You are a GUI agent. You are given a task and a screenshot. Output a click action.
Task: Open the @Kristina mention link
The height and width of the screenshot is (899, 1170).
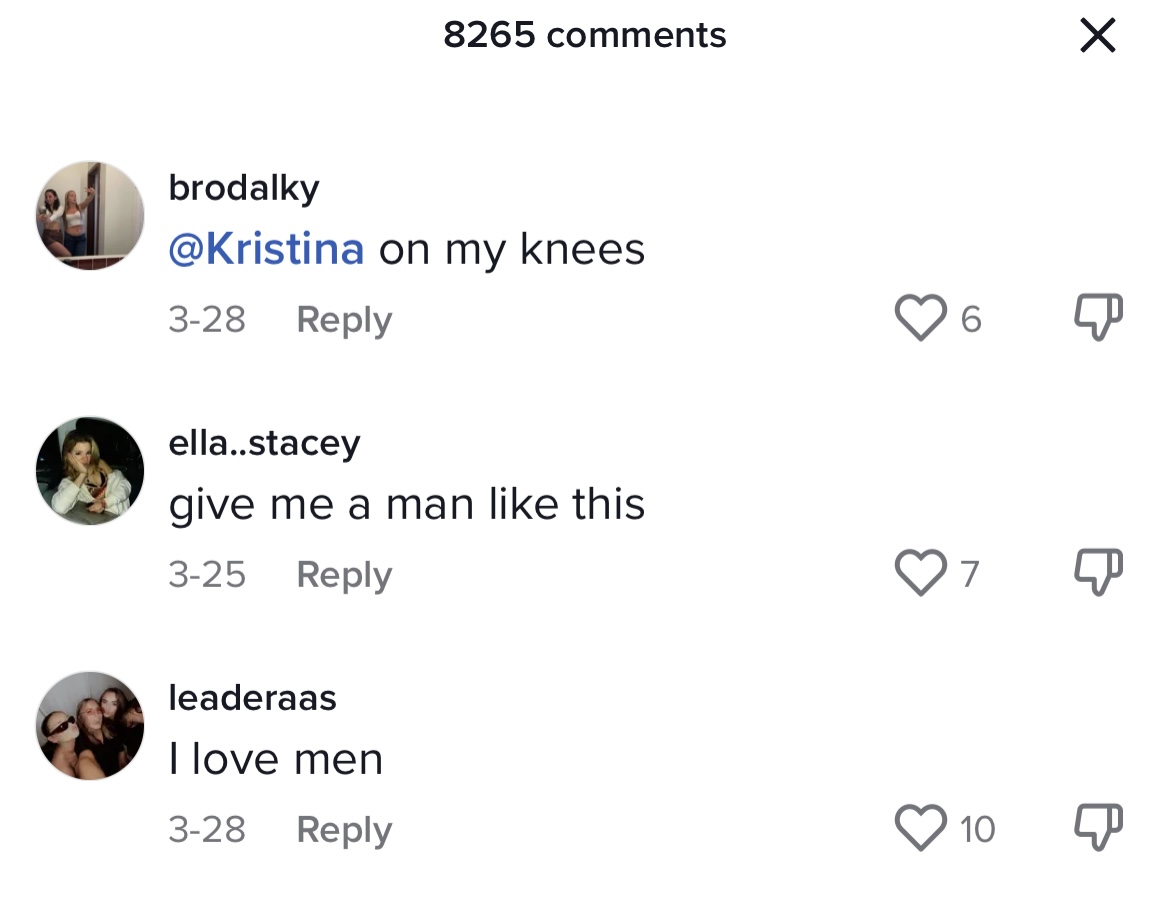[x=266, y=249]
